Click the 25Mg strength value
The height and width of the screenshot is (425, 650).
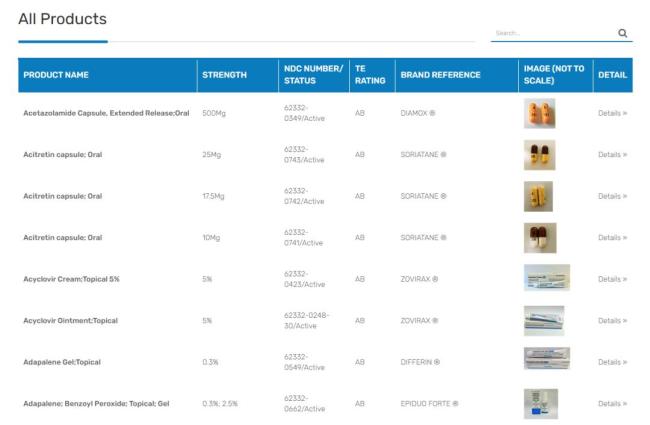point(211,155)
